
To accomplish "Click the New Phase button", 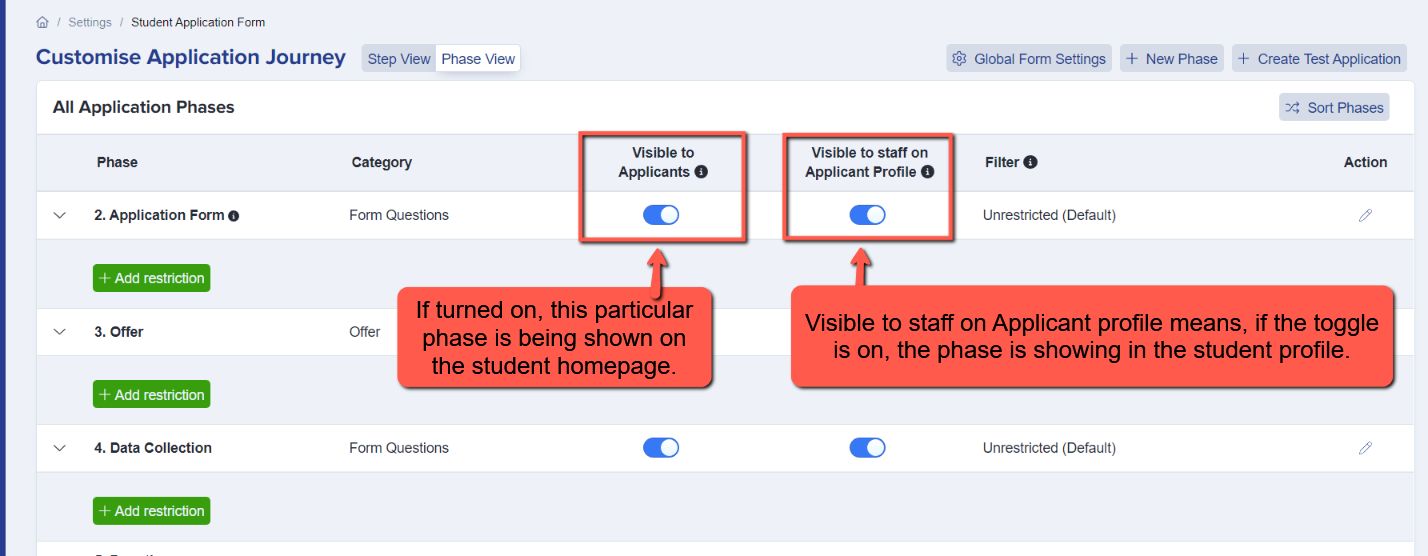I will pyautogui.click(x=1172, y=59).
